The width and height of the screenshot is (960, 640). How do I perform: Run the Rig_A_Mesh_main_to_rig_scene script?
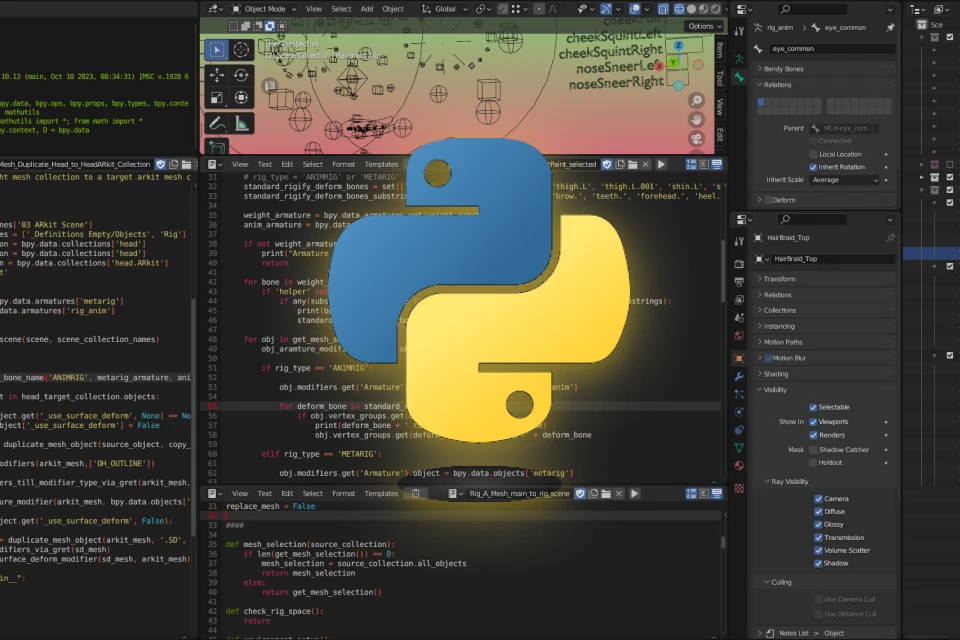pos(634,494)
